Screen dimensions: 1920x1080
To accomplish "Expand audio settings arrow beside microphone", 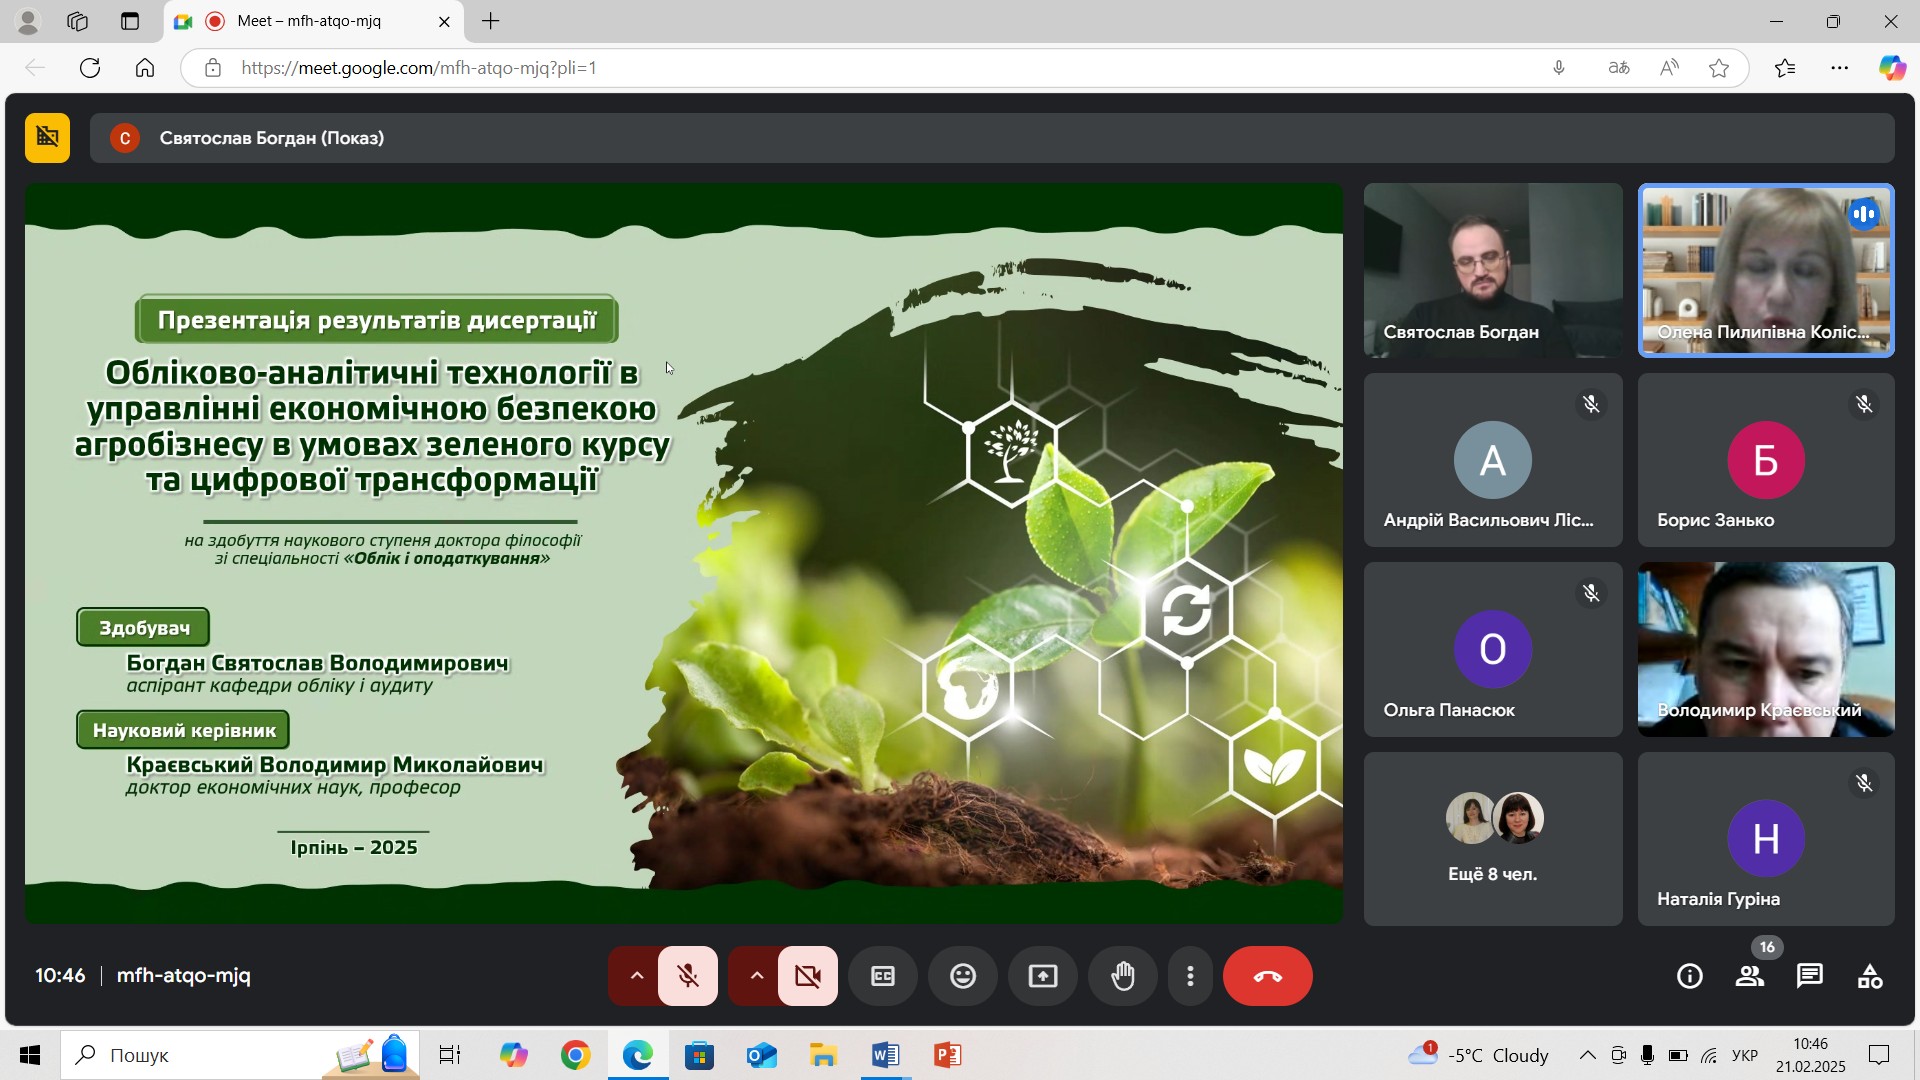I will point(636,976).
